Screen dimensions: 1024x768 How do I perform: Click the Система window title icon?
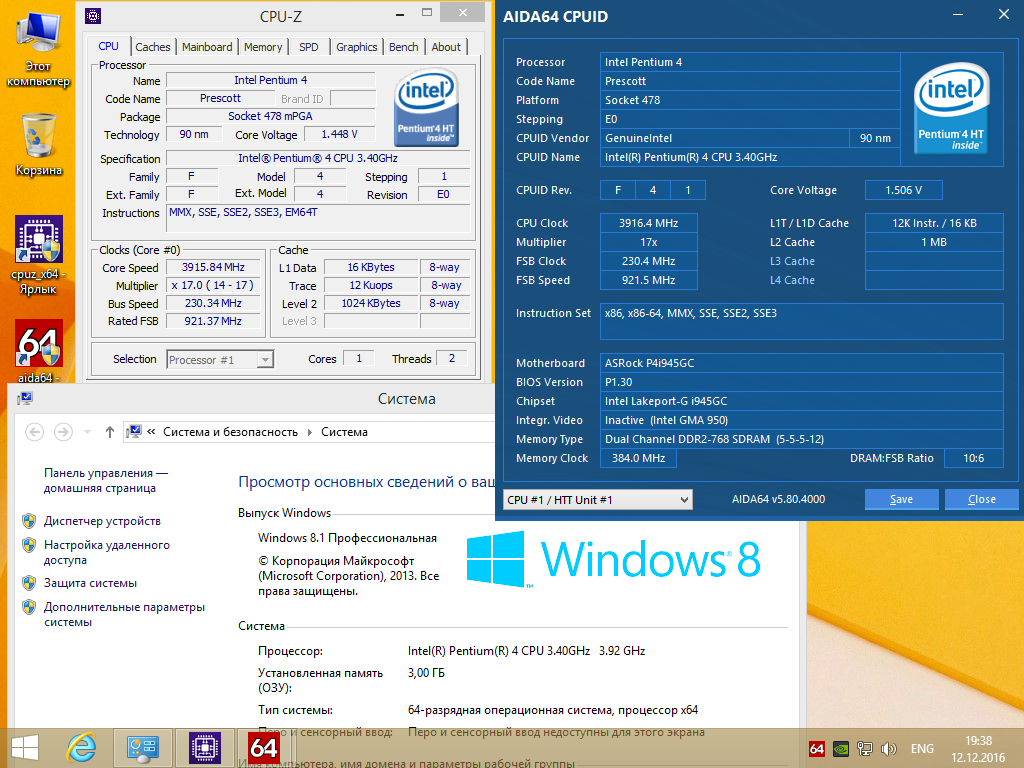pos(25,398)
